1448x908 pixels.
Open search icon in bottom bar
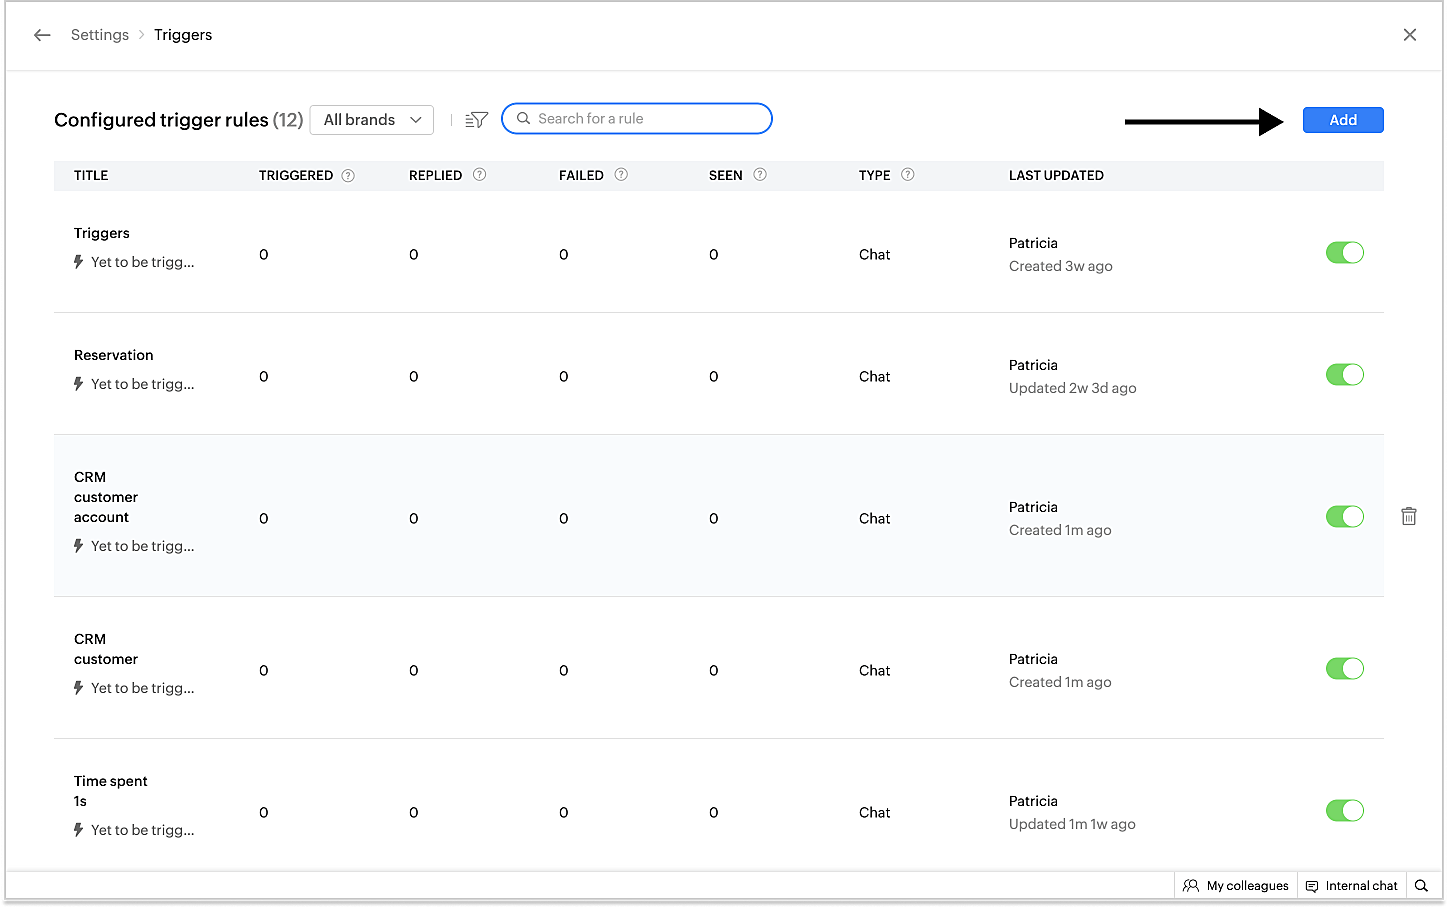tap(1421, 886)
